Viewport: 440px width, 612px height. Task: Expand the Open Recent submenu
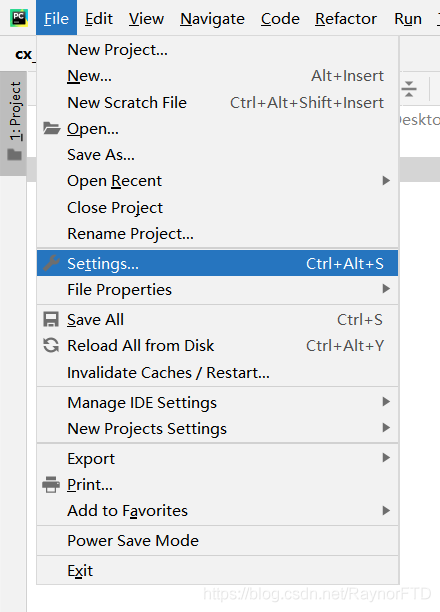[218, 181]
